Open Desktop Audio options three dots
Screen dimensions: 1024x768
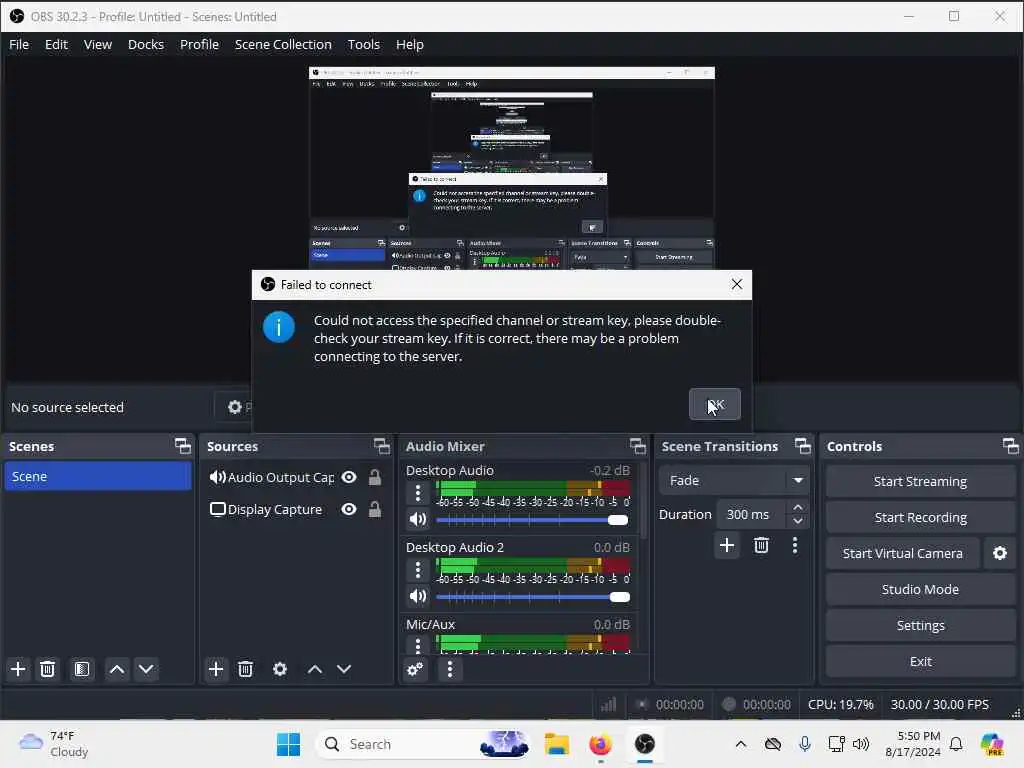pos(418,493)
